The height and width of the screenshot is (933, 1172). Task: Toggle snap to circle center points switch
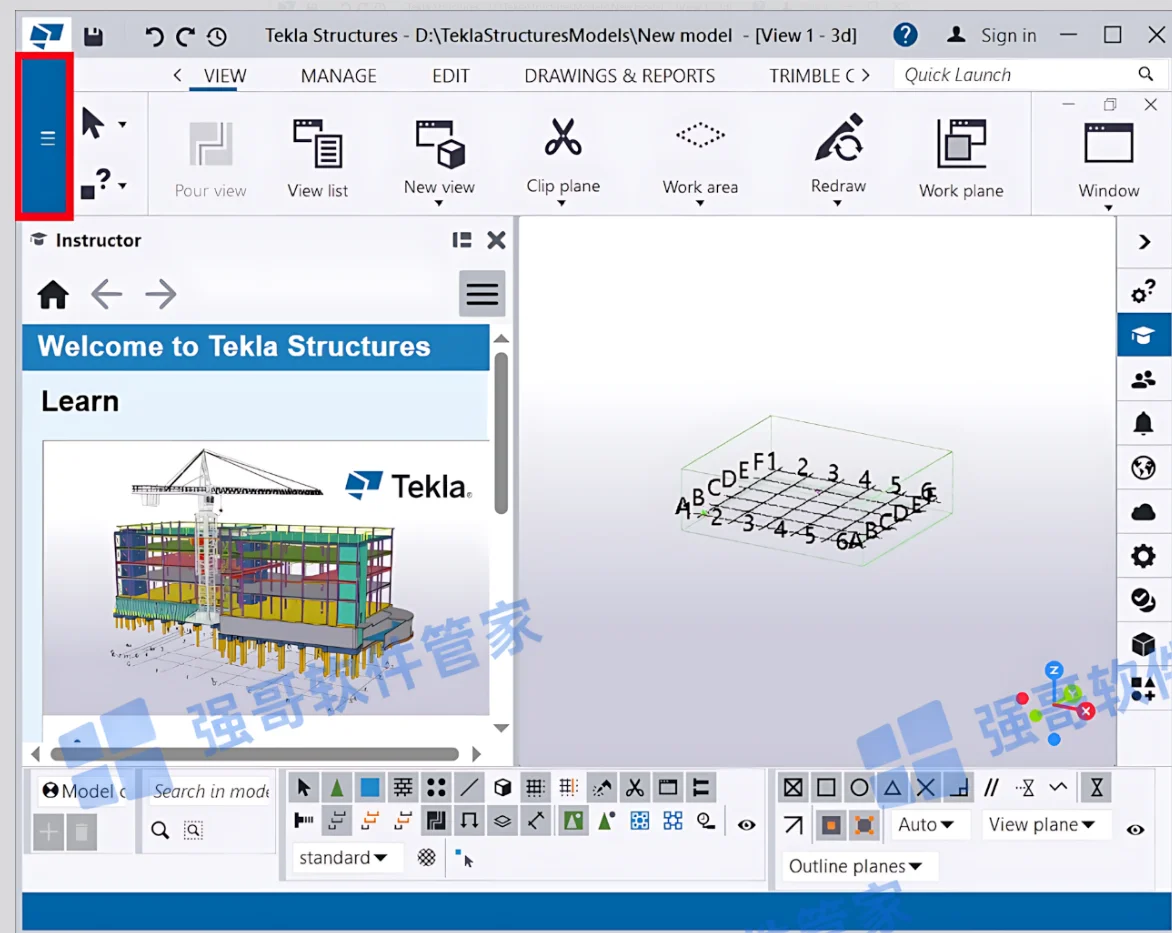[860, 787]
